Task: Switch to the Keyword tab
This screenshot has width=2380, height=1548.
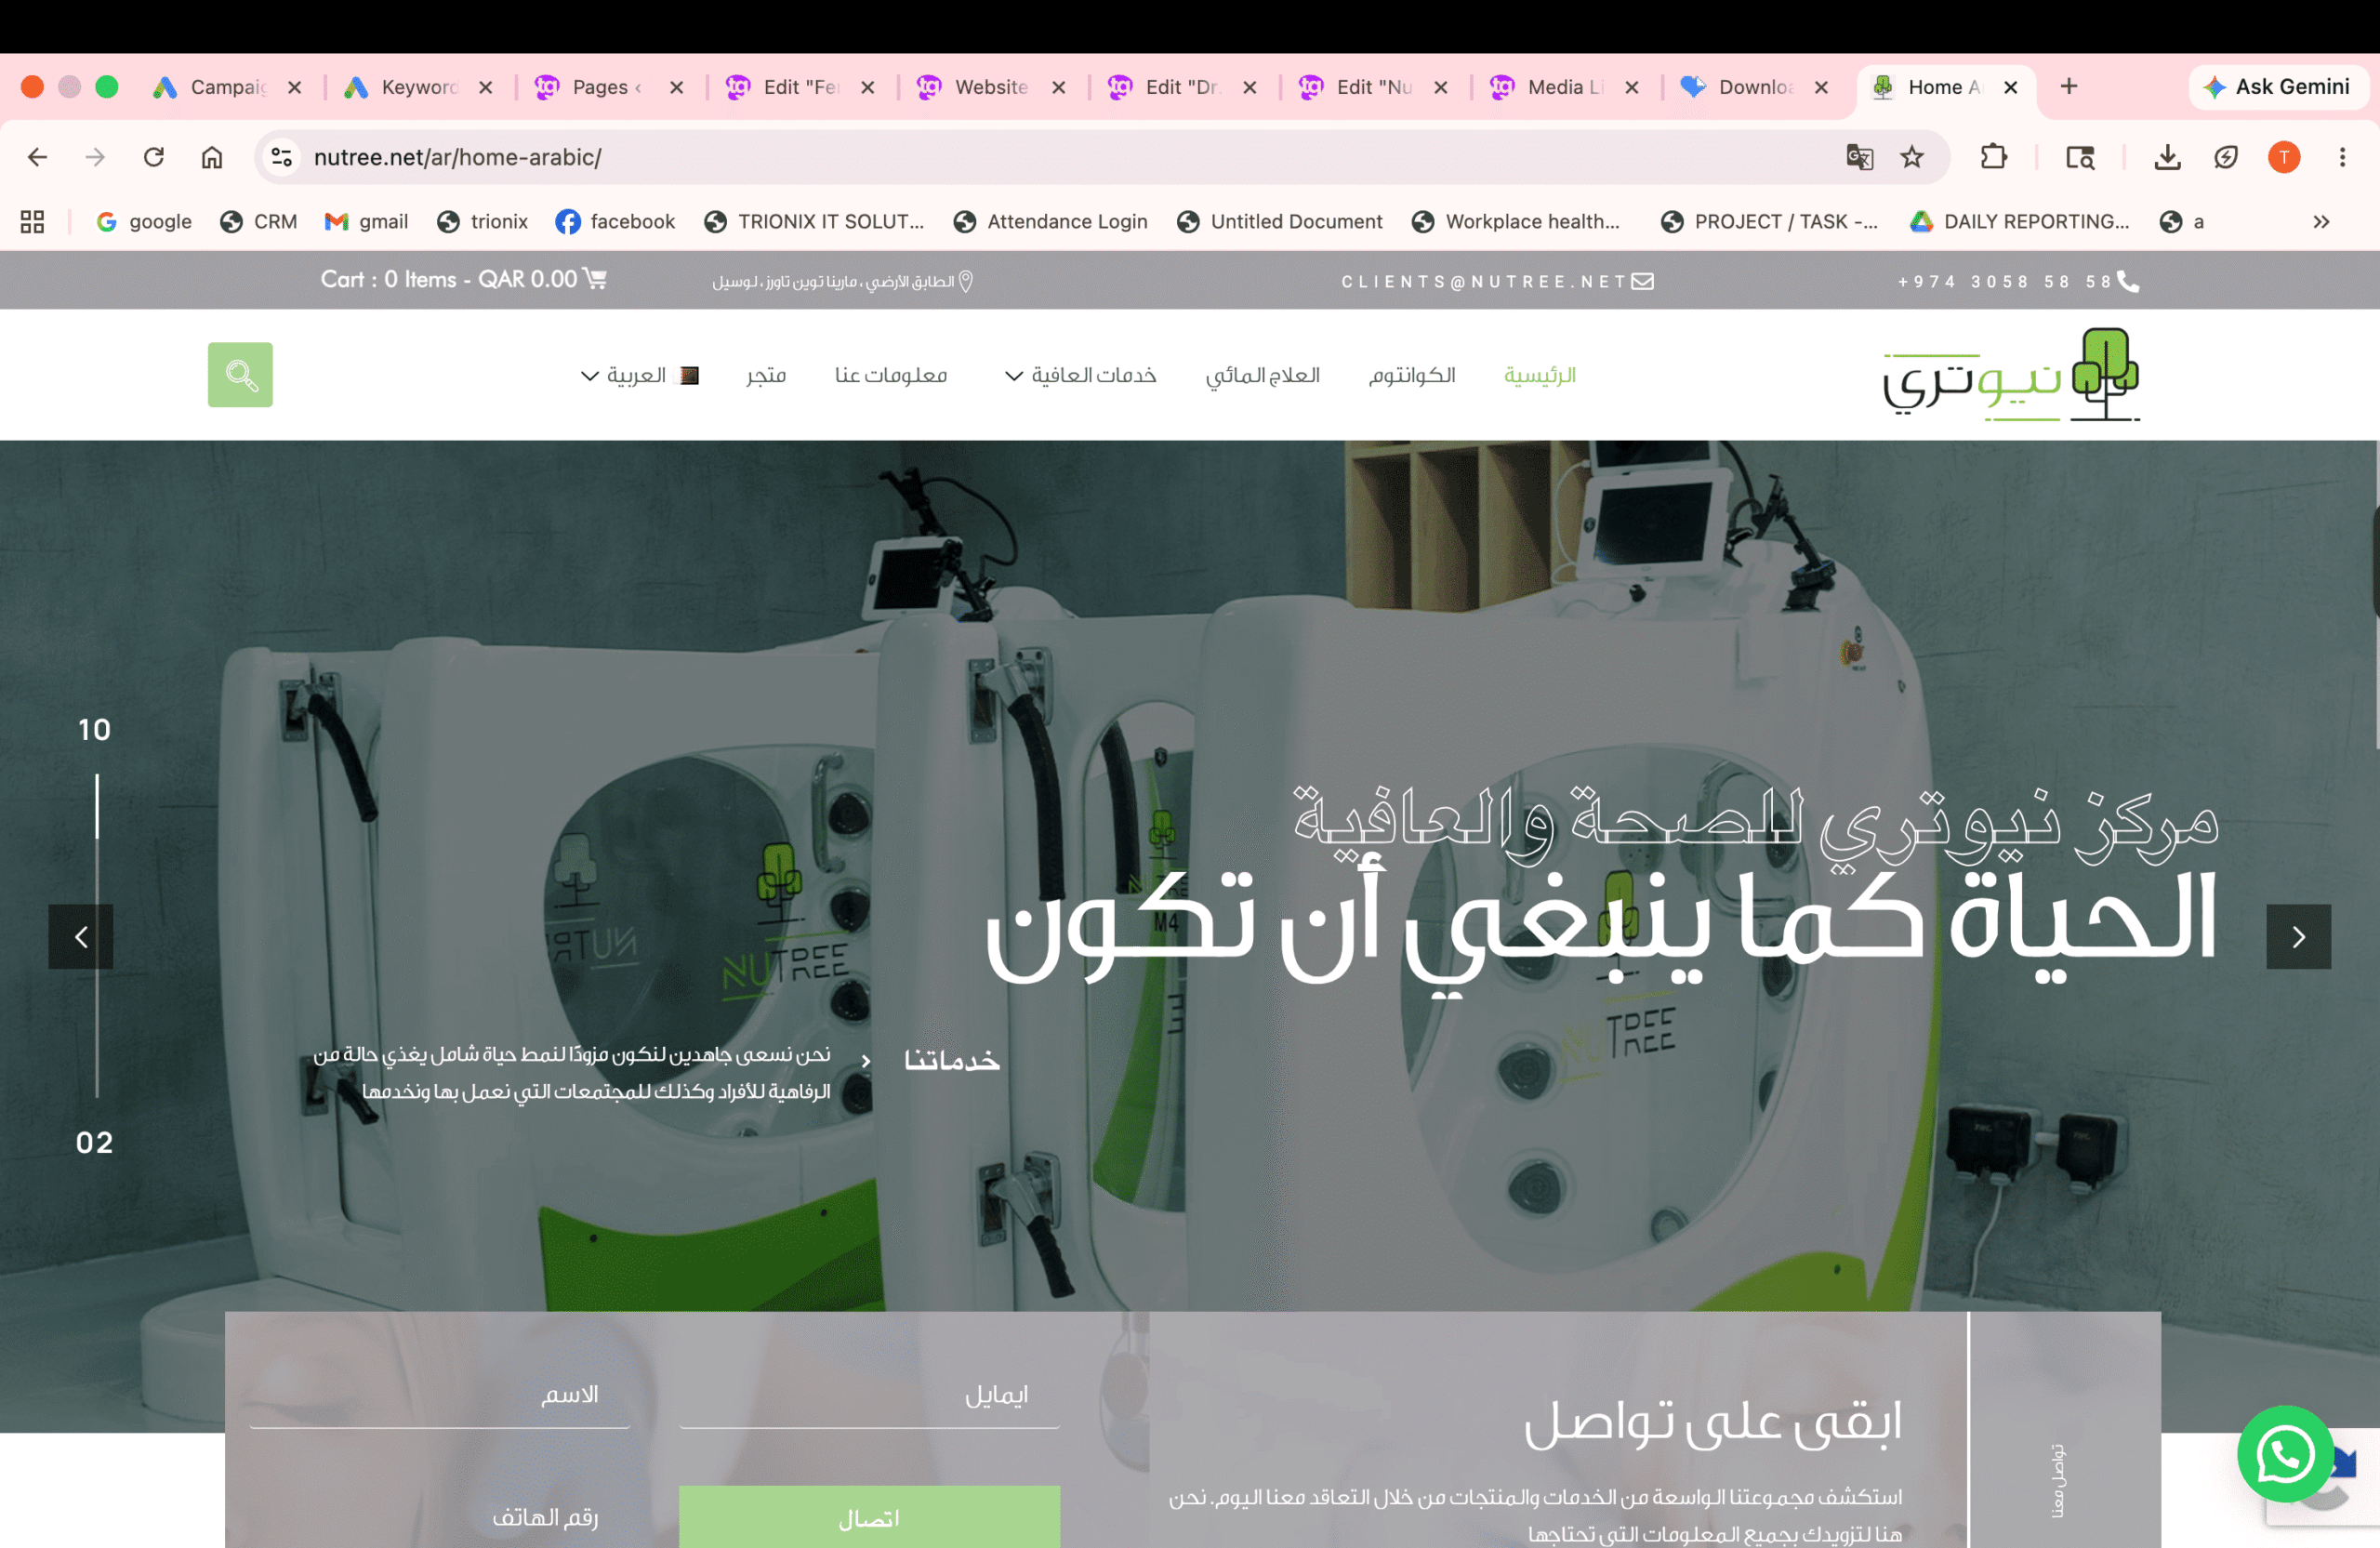Action: 418,87
